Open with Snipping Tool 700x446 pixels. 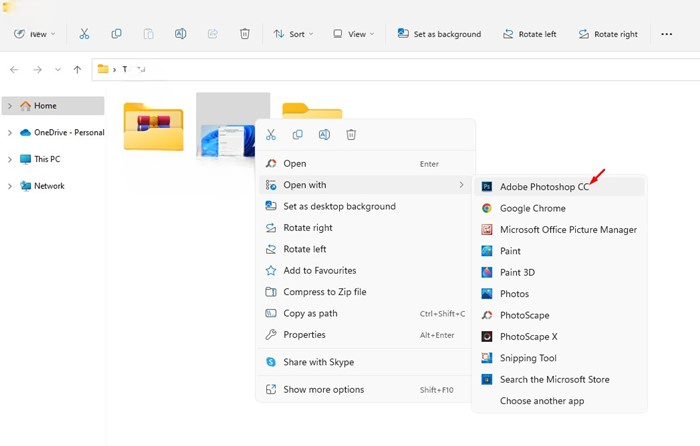click(x=559, y=358)
